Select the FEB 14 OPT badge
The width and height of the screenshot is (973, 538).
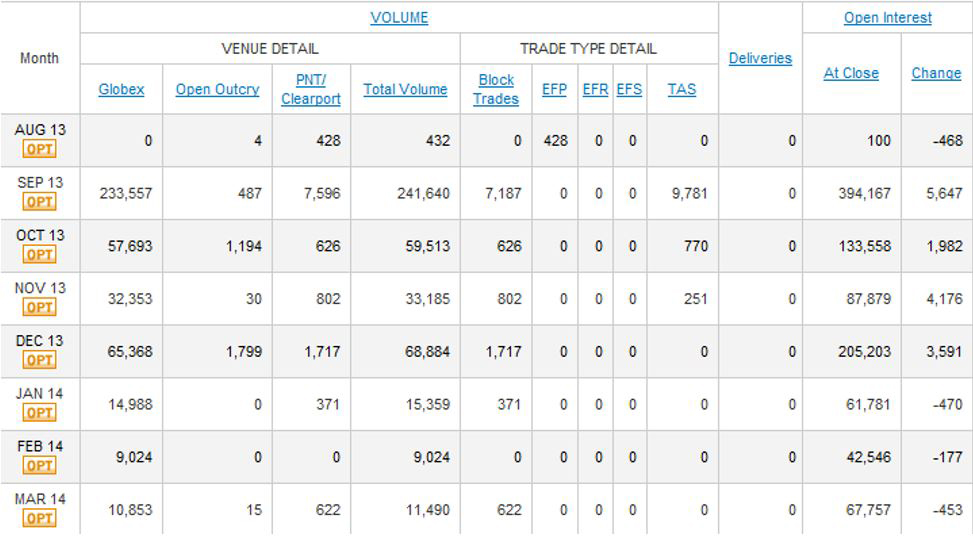click(40, 465)
